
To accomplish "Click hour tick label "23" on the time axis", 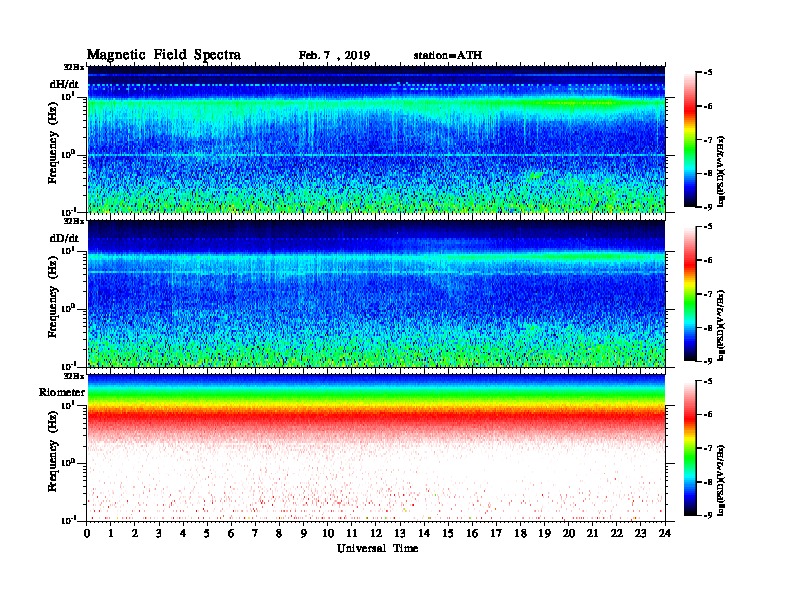I will (x=640, y=534).
